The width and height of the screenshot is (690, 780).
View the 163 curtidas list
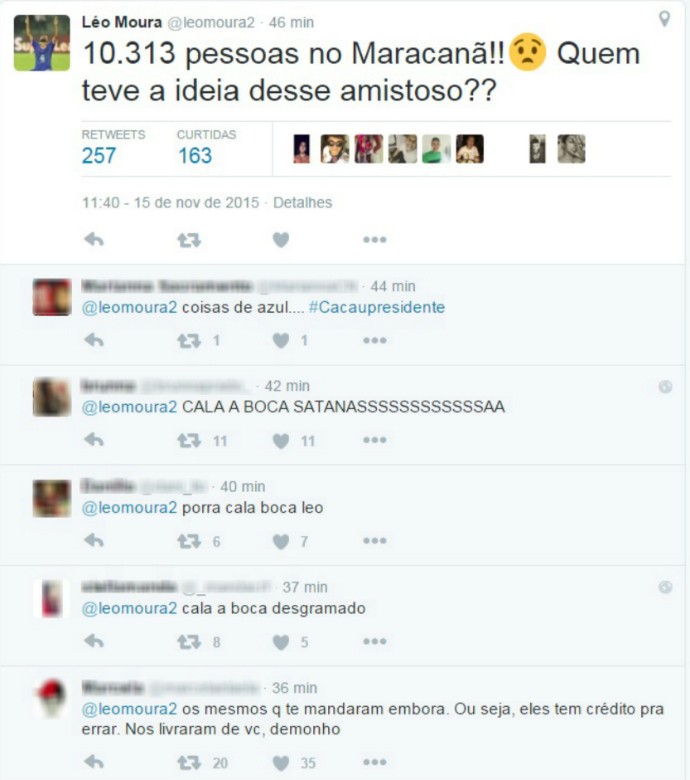point(195,156)
